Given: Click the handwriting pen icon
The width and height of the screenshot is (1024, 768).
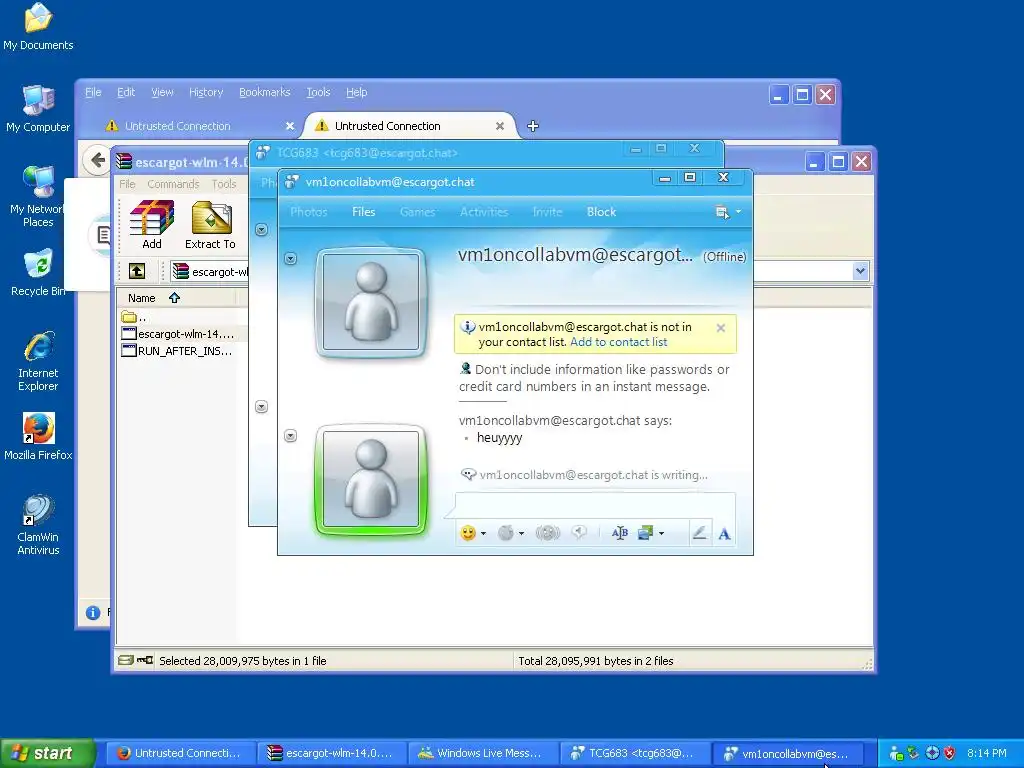Looking at the screenshot, I should point(699,533).
